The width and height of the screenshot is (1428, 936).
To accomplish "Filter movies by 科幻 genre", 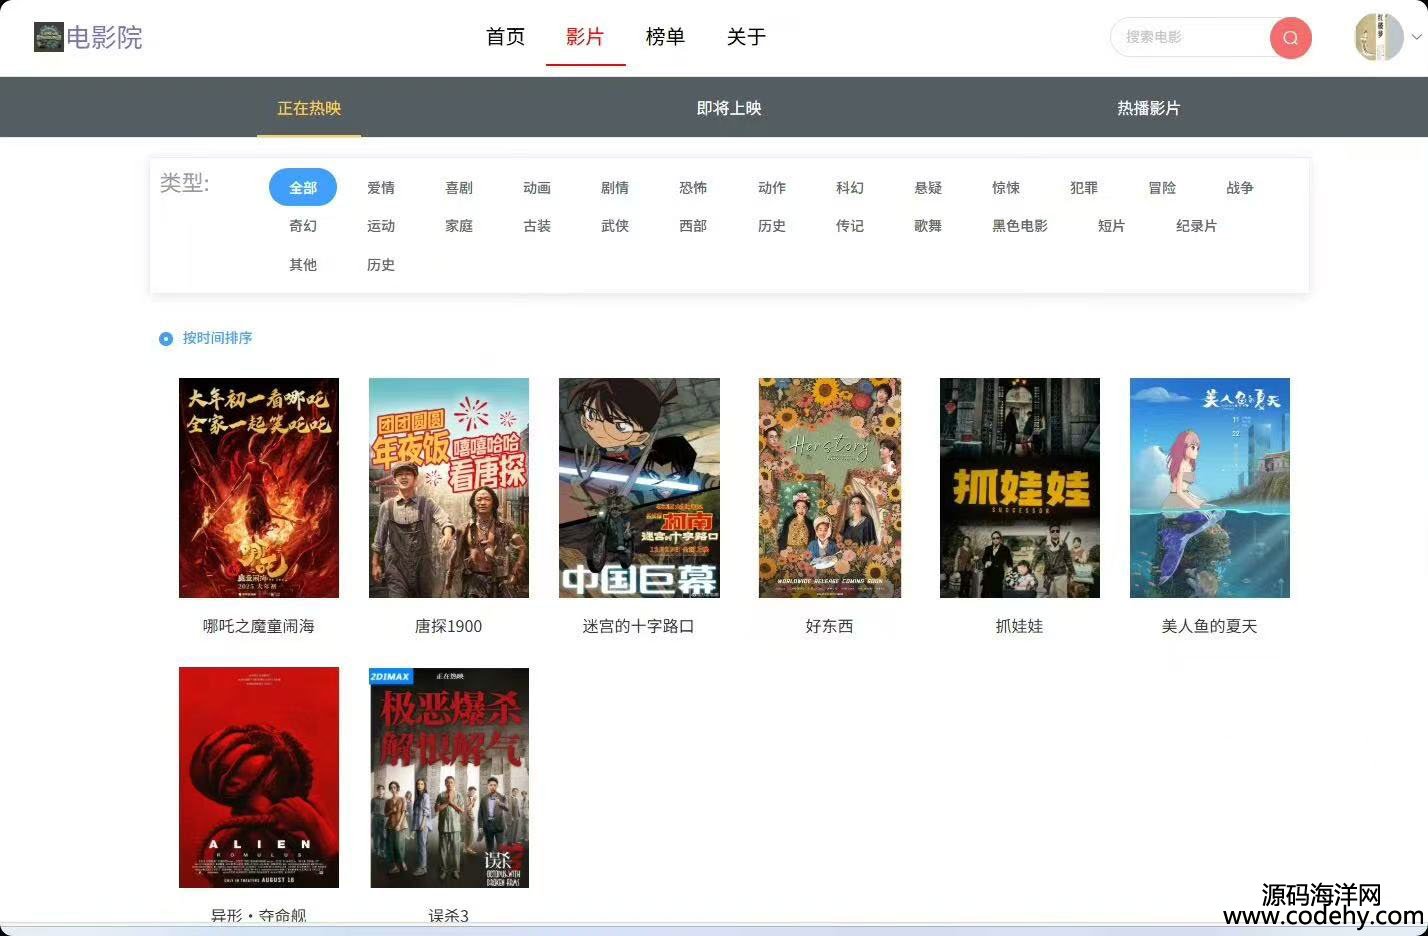I will coord(849,188).
